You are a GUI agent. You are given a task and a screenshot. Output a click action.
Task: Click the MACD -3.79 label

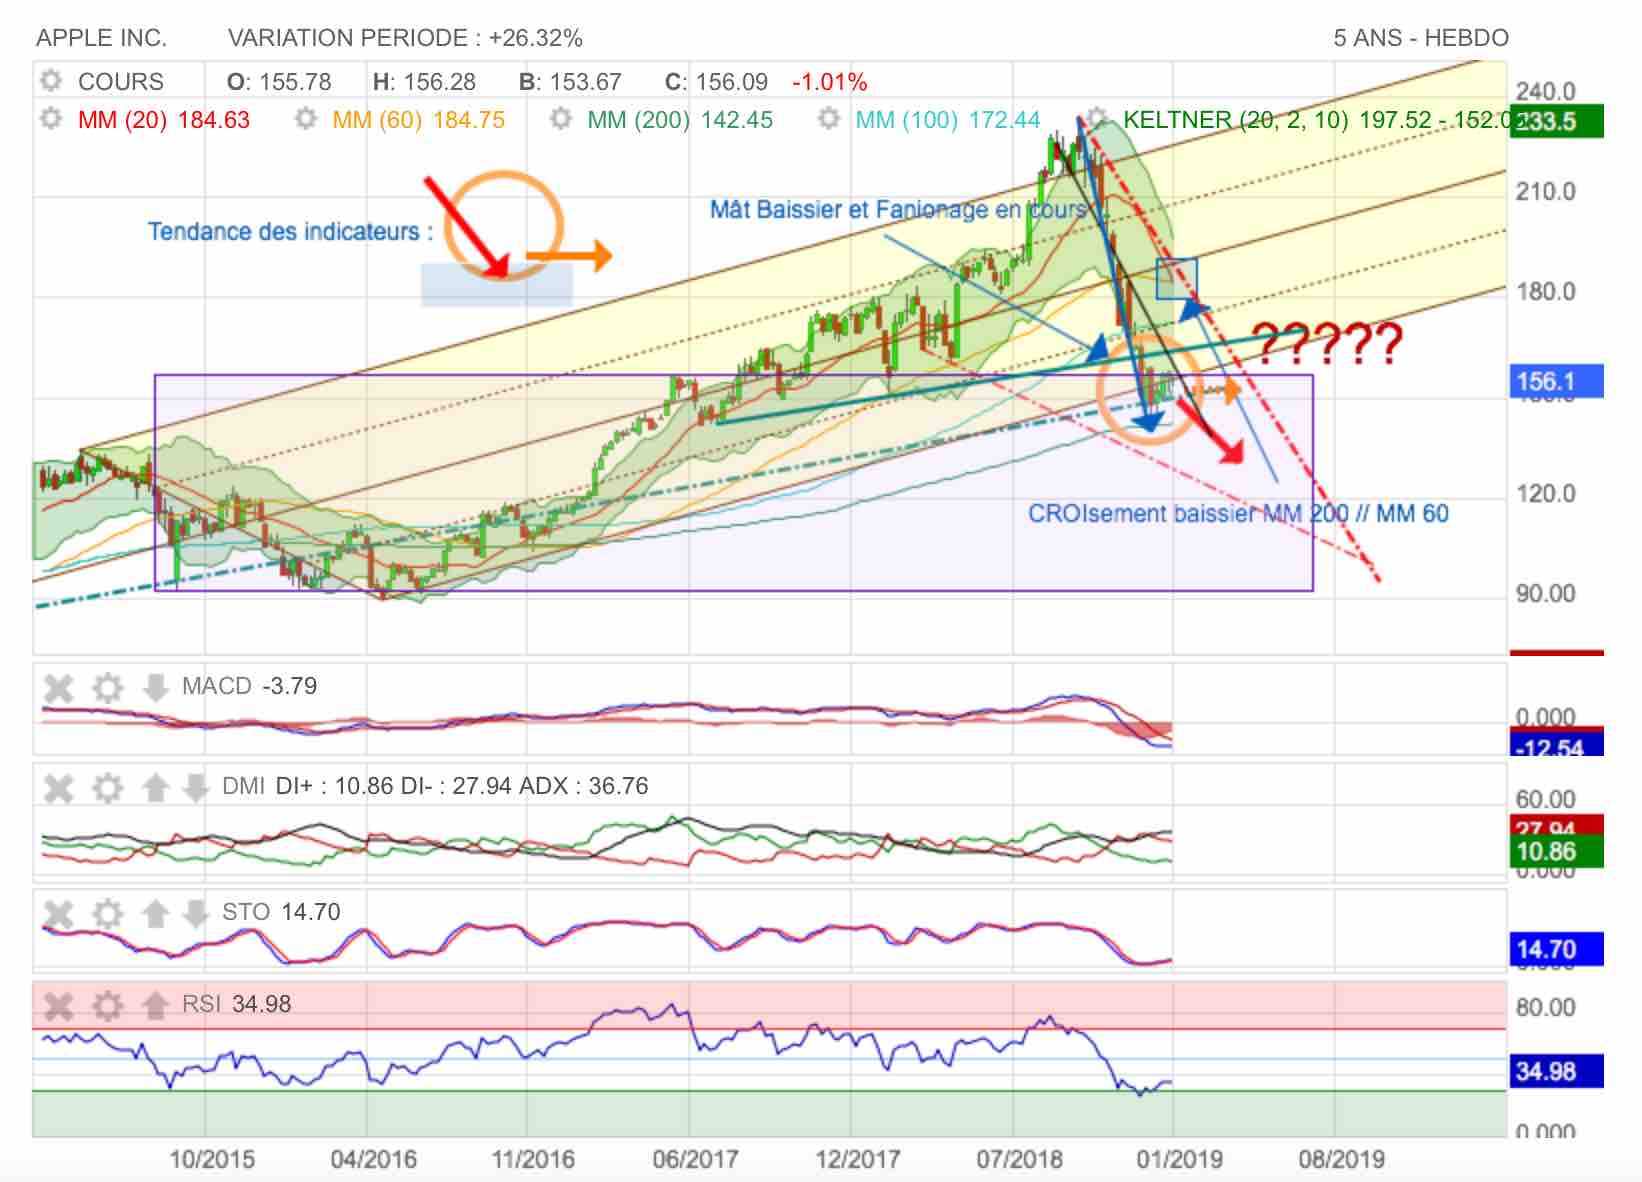[x=249, y=686]
